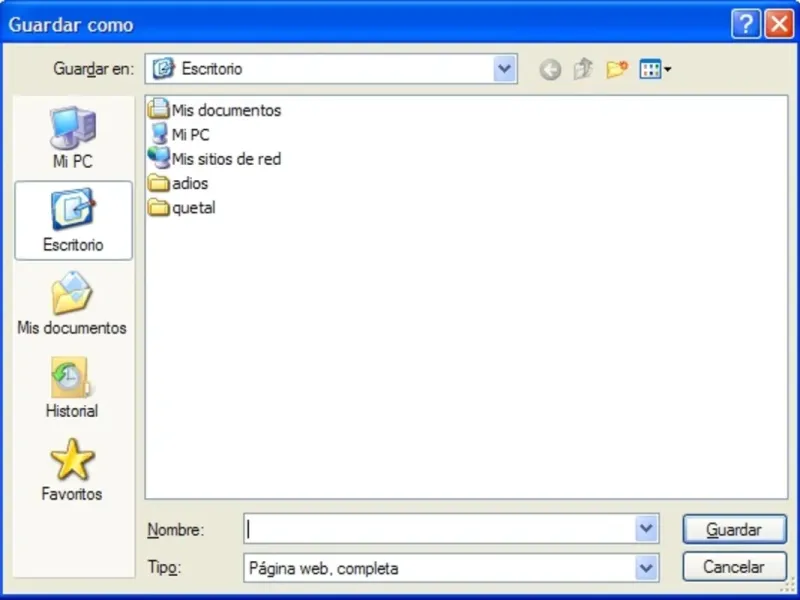This screenshot has height=600, width=800.
Task: Expand the Nombre filename dropdown arrow
Action: pyautogui.click(x=646, y=529)
